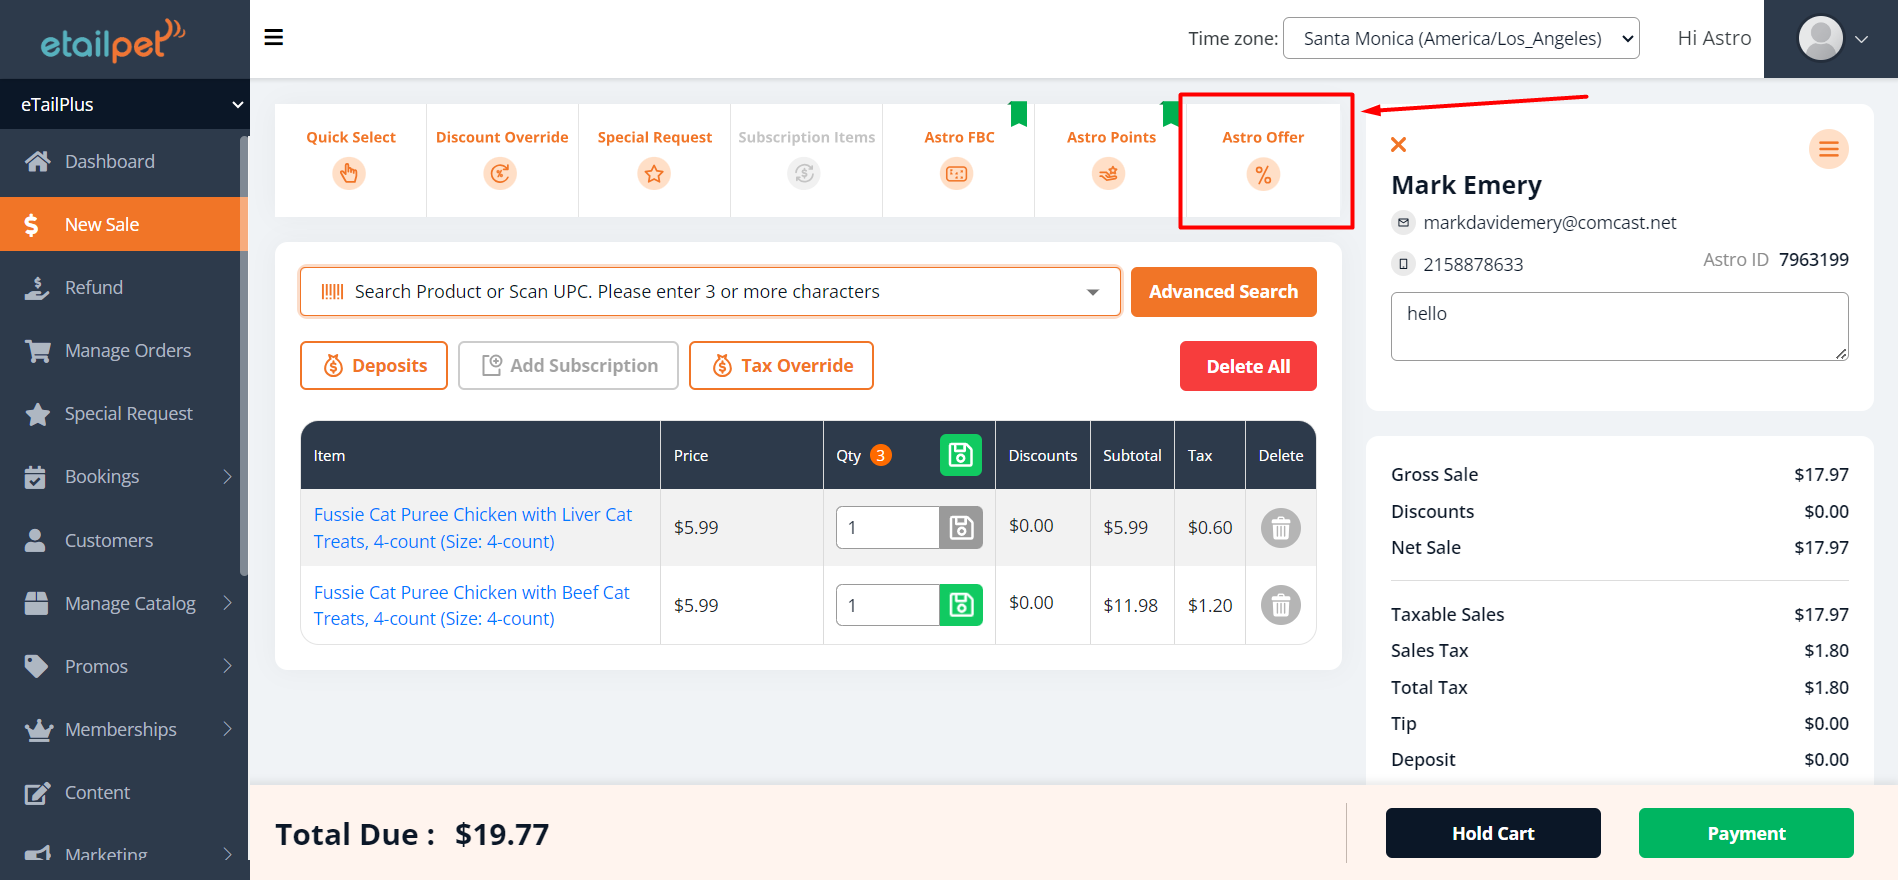1898x880 pixels.
Task: Click the Special Request star tile
Action: coord(654,174)
